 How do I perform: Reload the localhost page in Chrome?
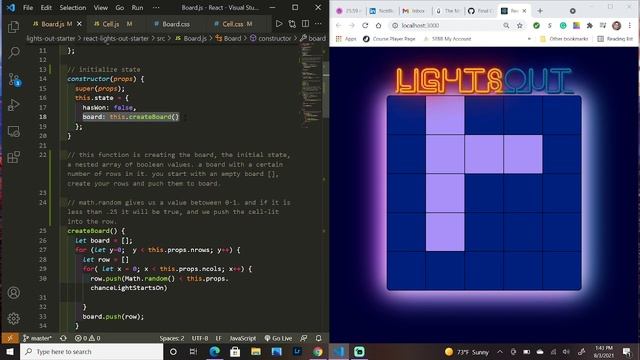click(365, 25)
